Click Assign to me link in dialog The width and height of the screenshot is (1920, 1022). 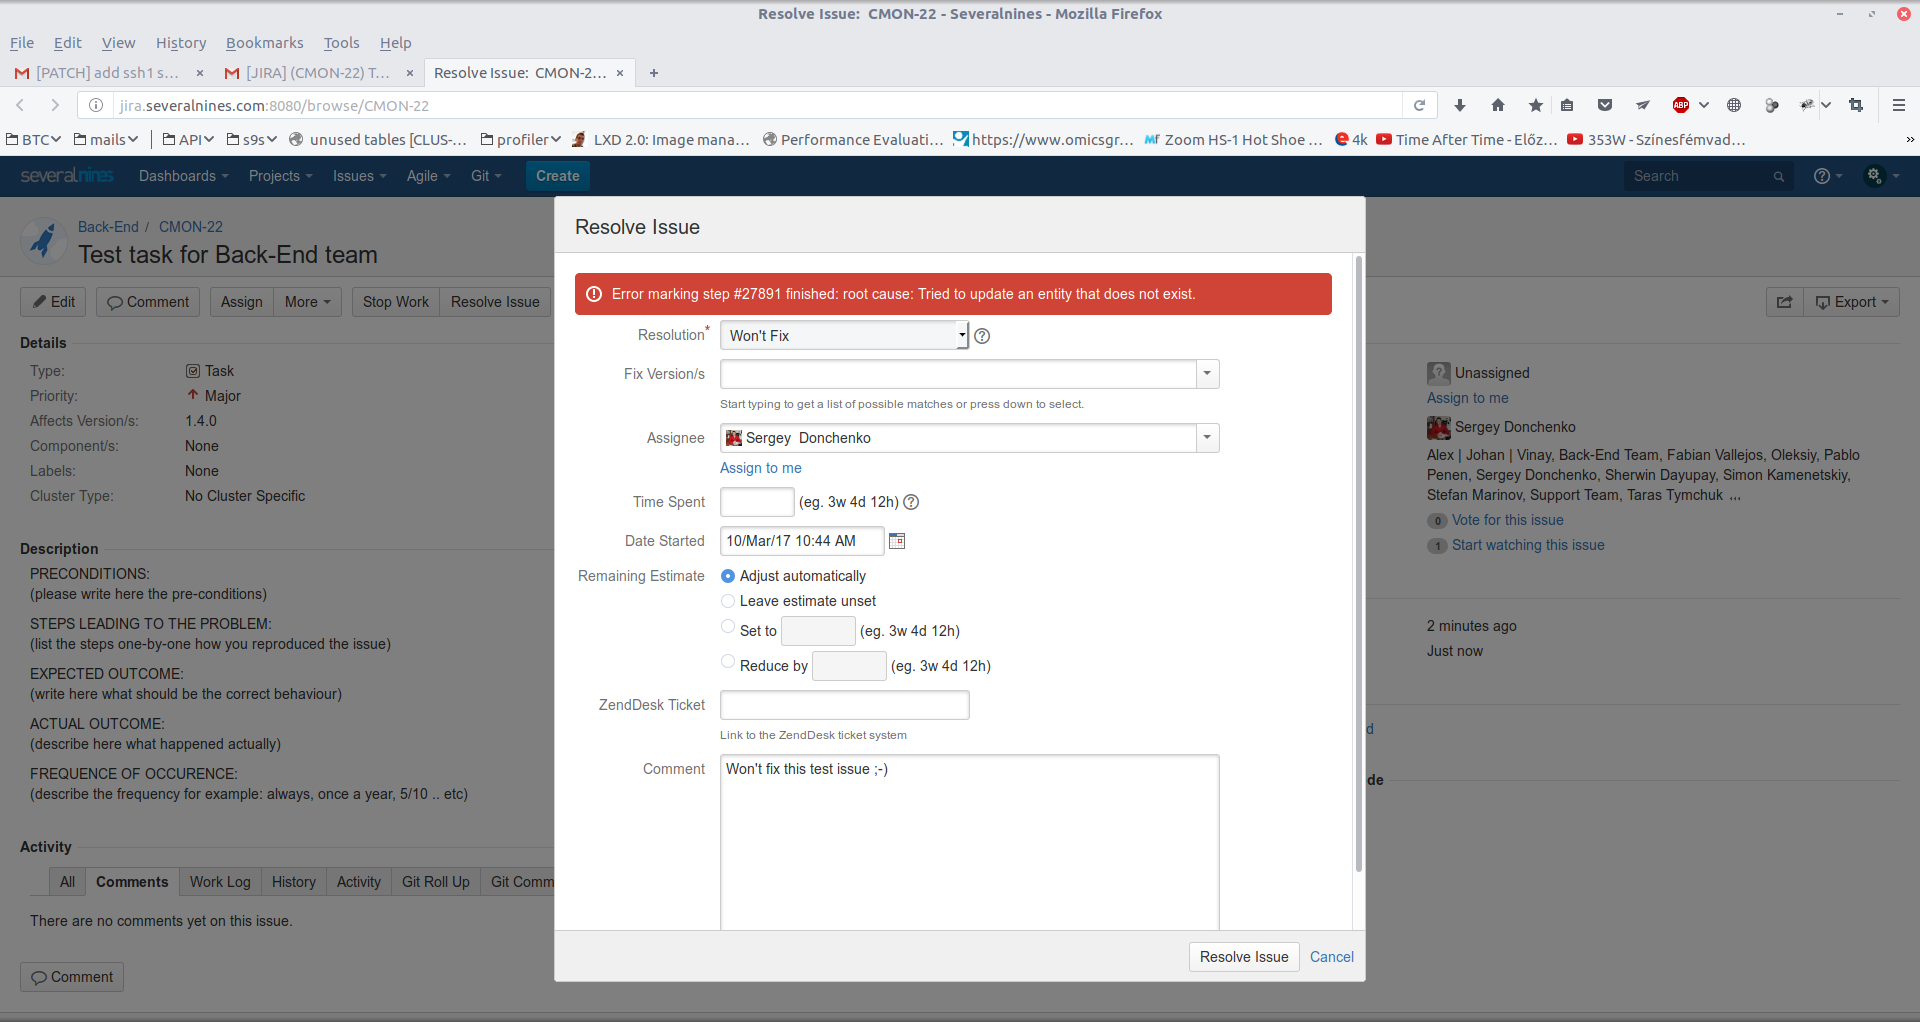click(x=761, y=468)
